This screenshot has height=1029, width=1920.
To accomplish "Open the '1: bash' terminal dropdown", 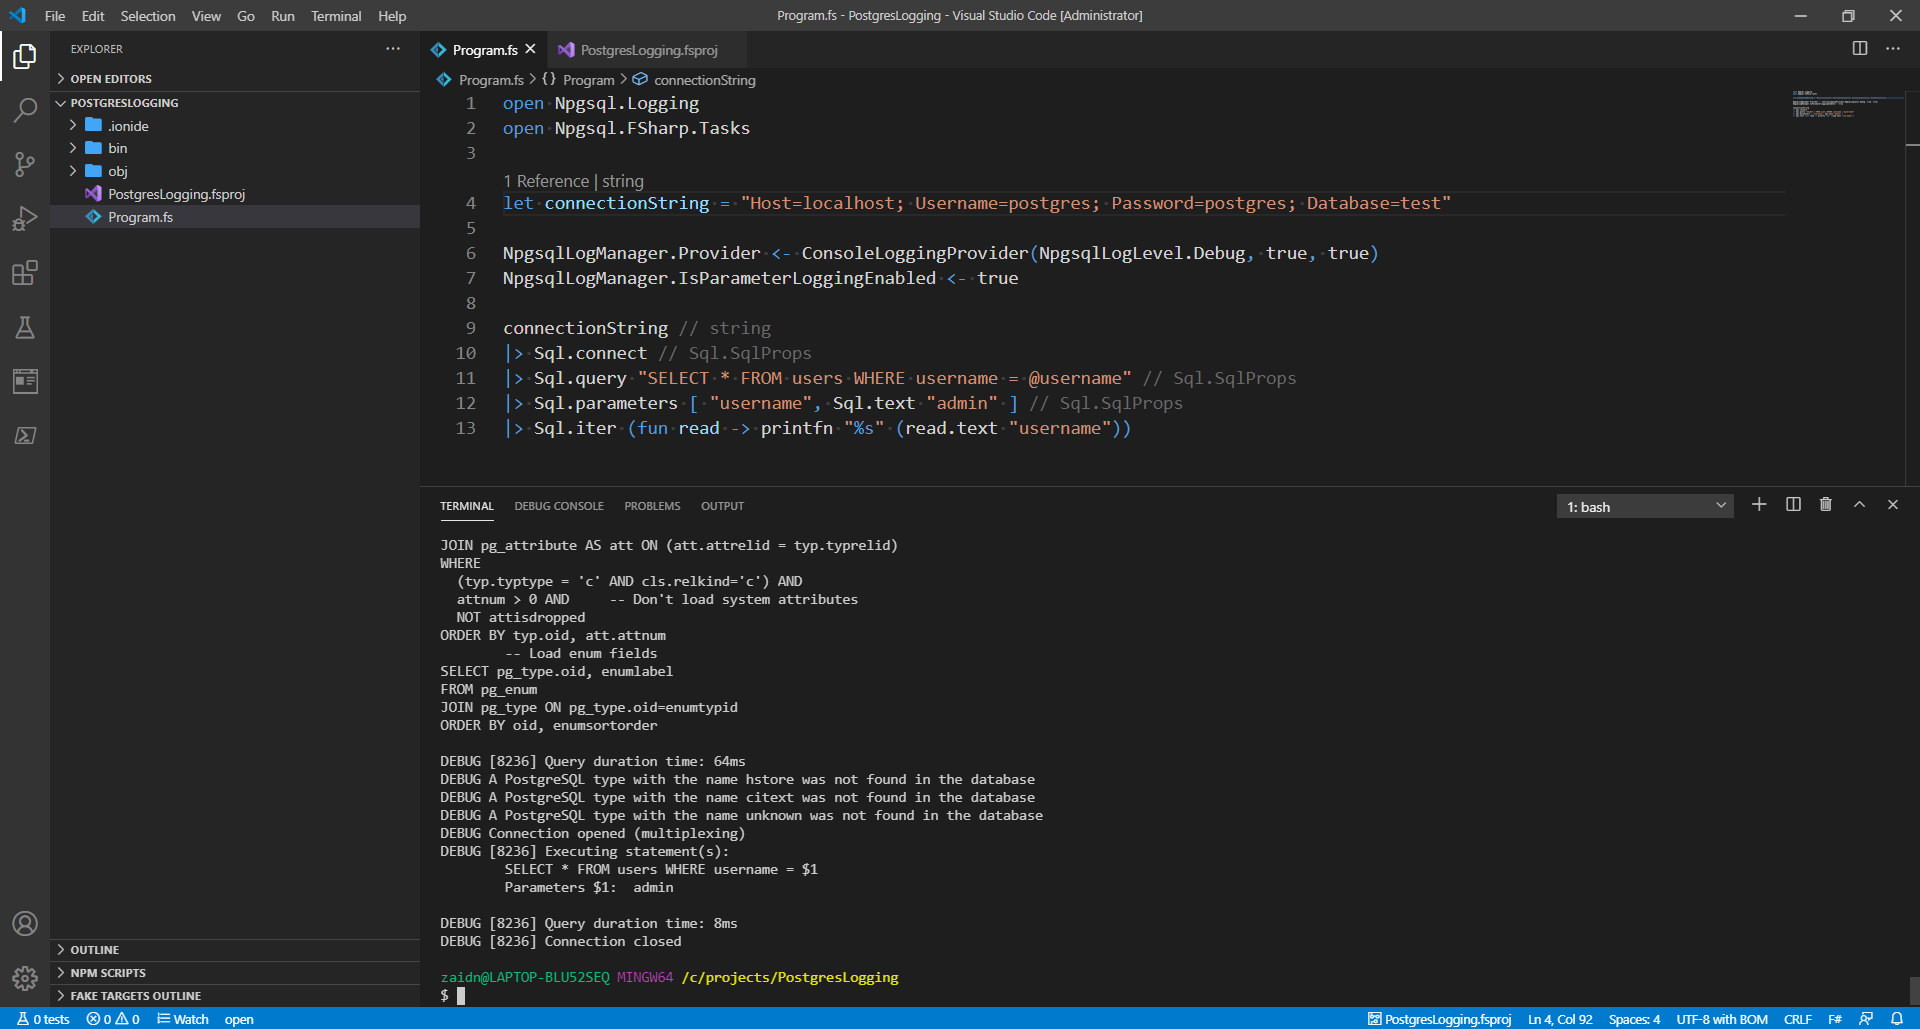I will [x=1644, y=506].
